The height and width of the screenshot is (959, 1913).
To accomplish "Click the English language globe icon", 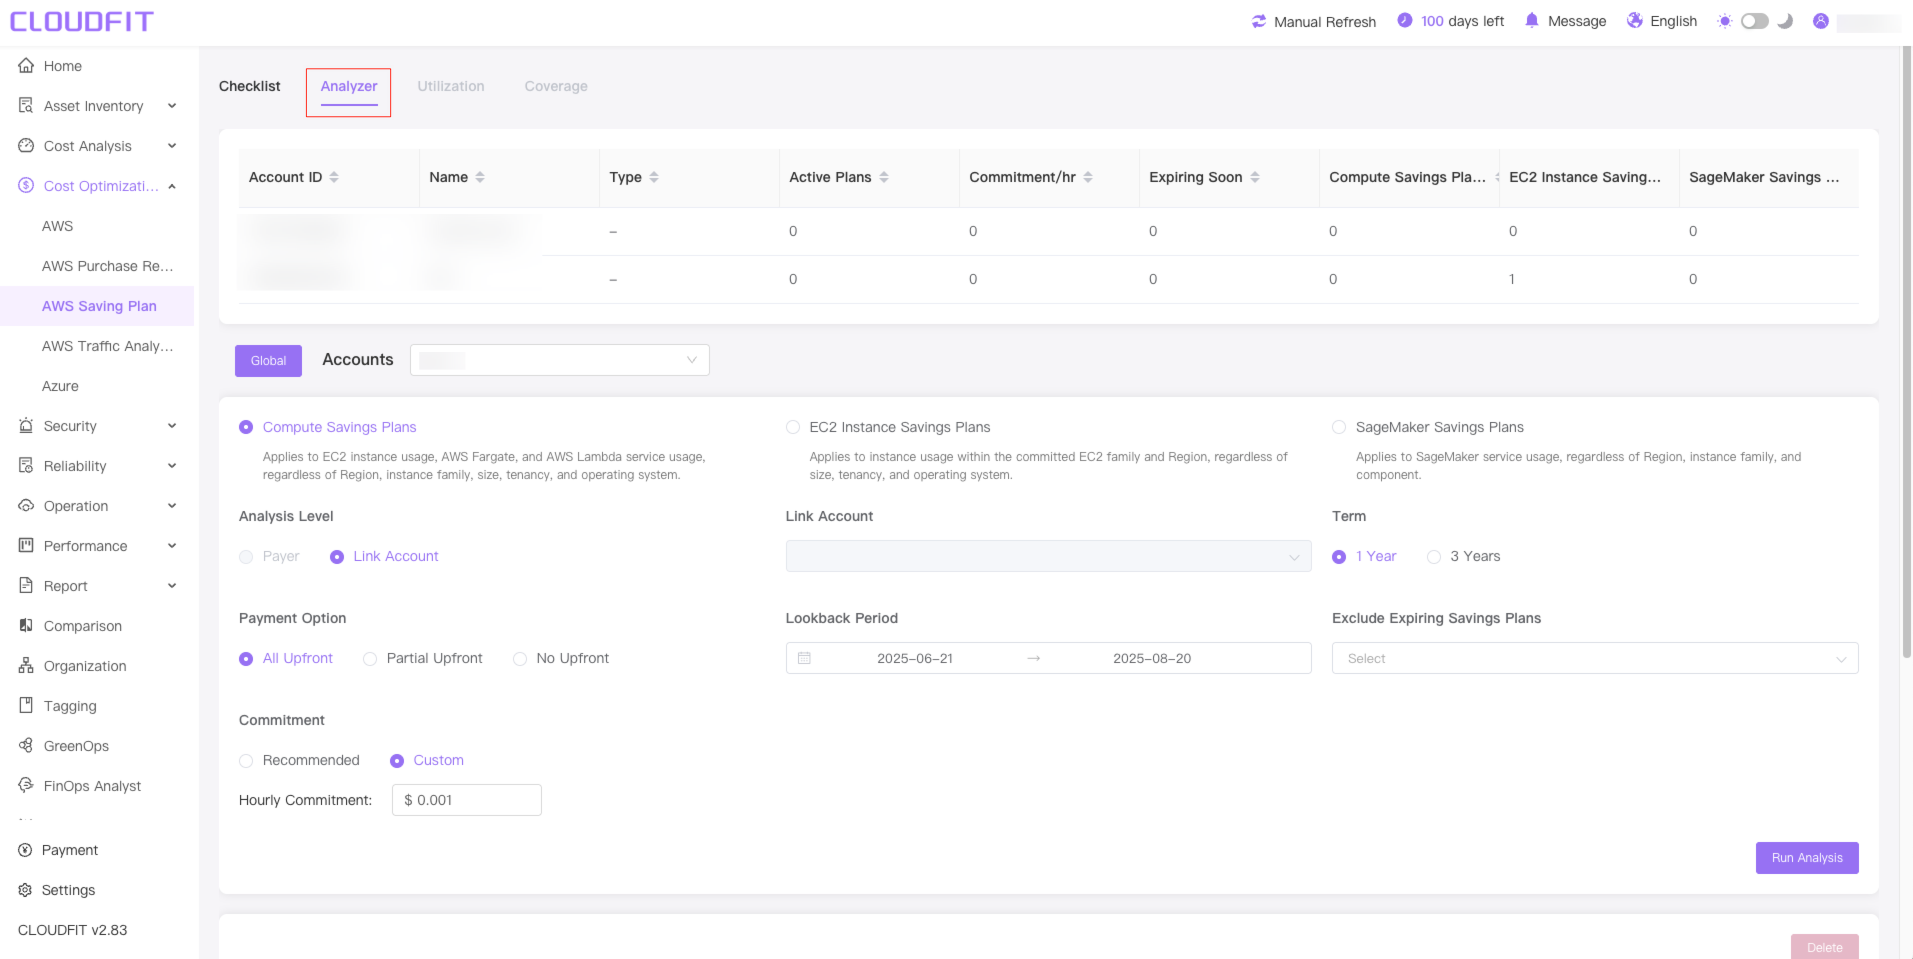I will (x=1635, y=21).
